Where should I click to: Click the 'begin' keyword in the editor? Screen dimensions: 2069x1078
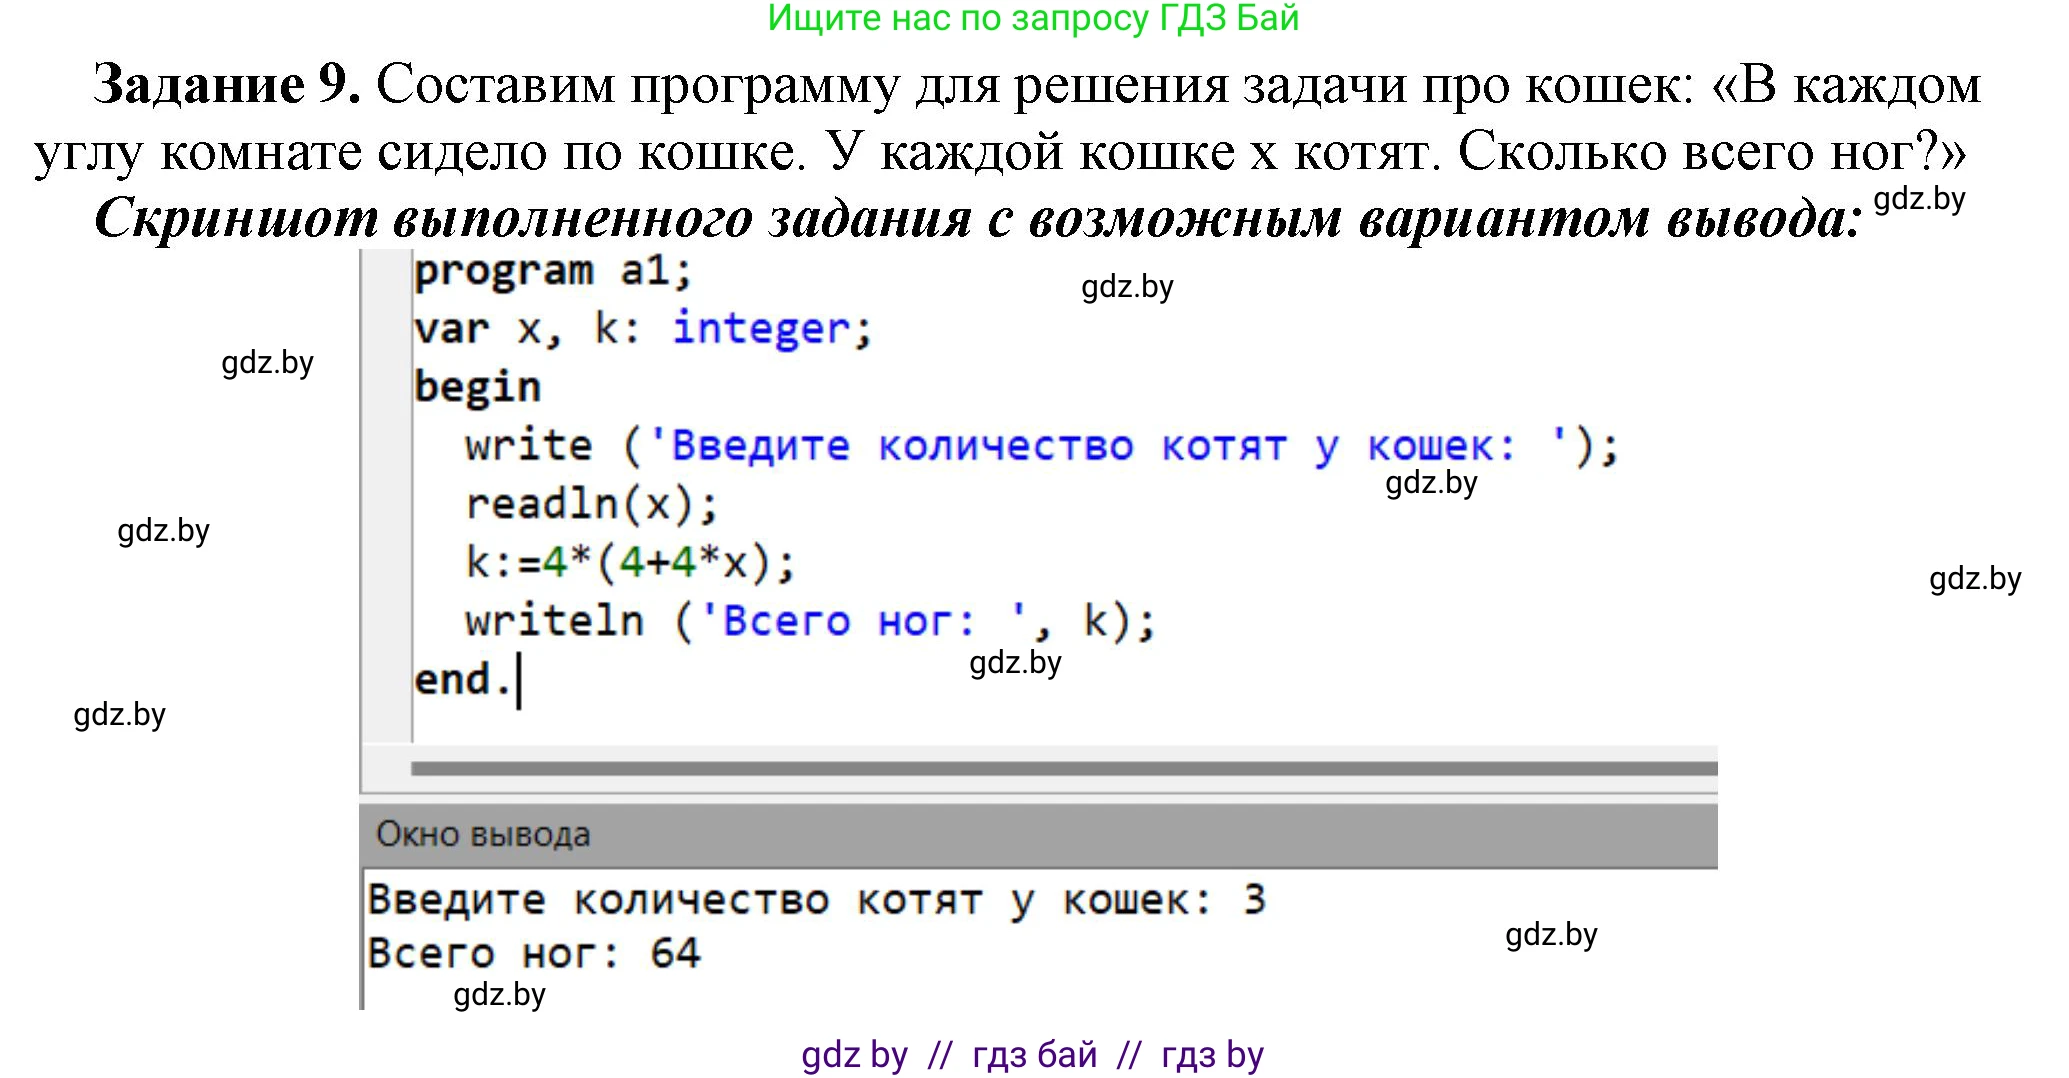(x=477, y=387)
